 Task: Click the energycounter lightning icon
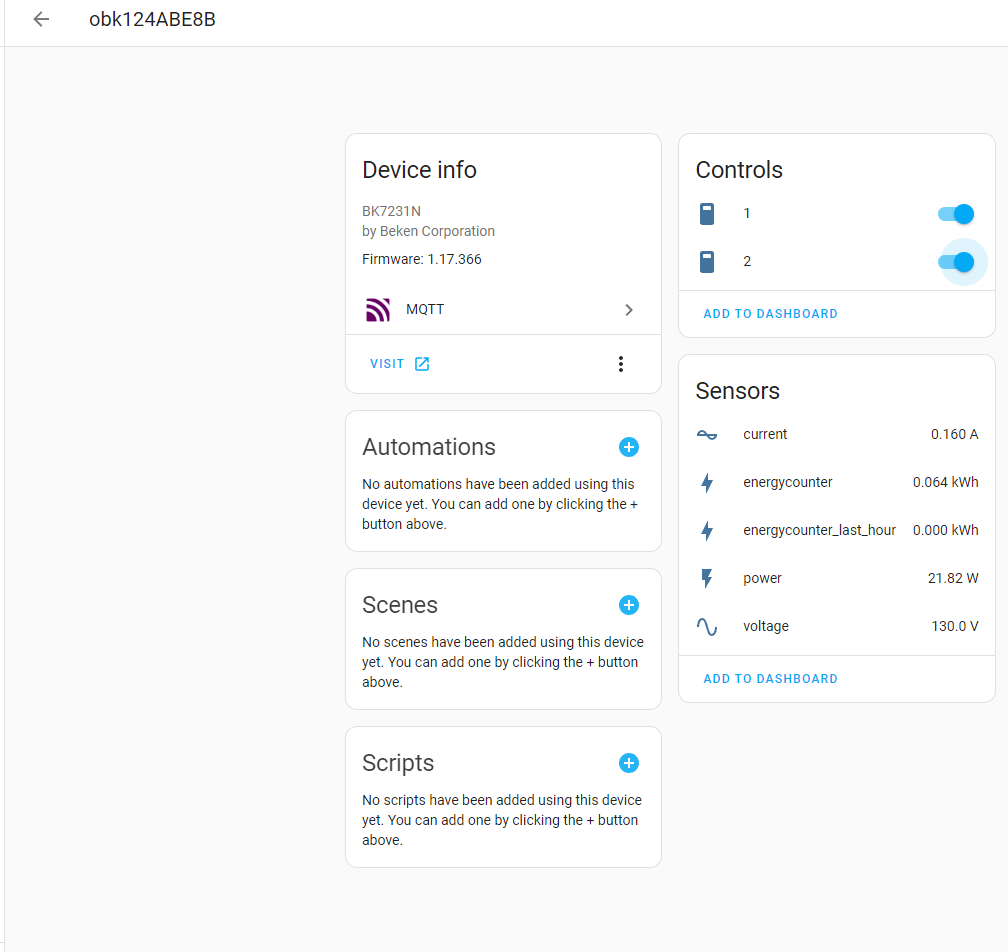click(706, 483)
